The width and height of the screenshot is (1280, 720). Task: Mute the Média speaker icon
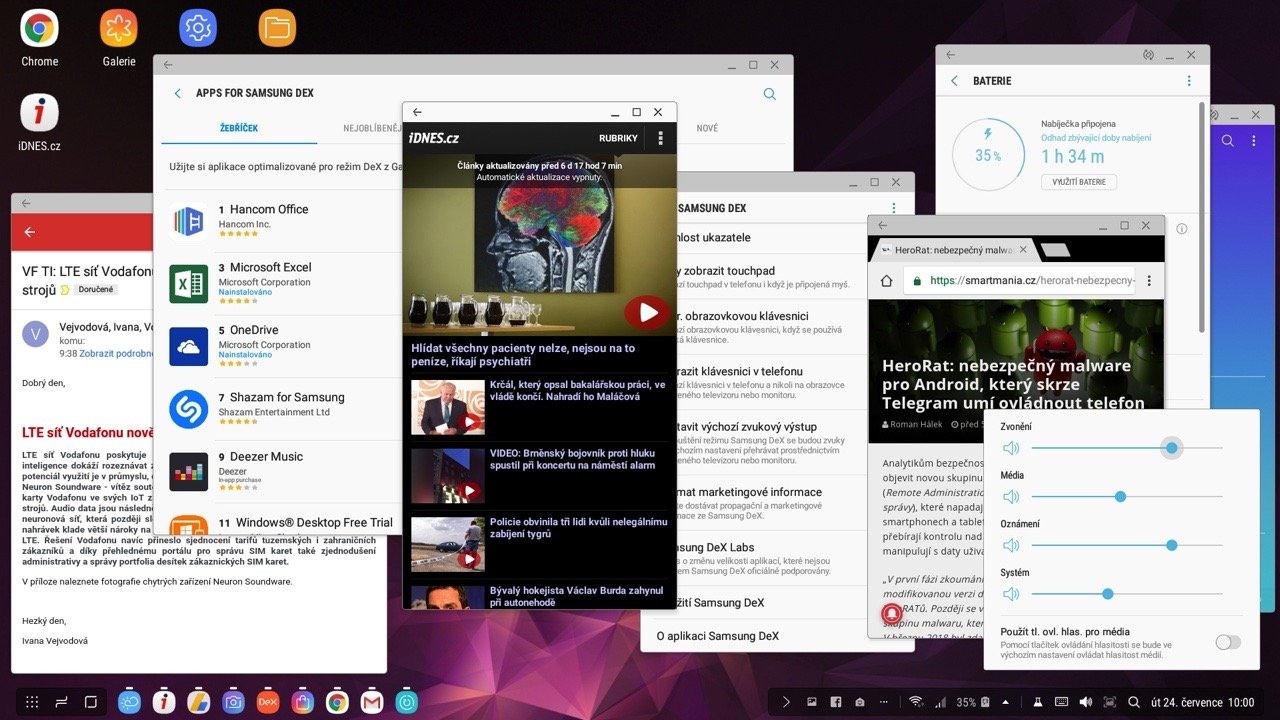(x=1011, y=497)
